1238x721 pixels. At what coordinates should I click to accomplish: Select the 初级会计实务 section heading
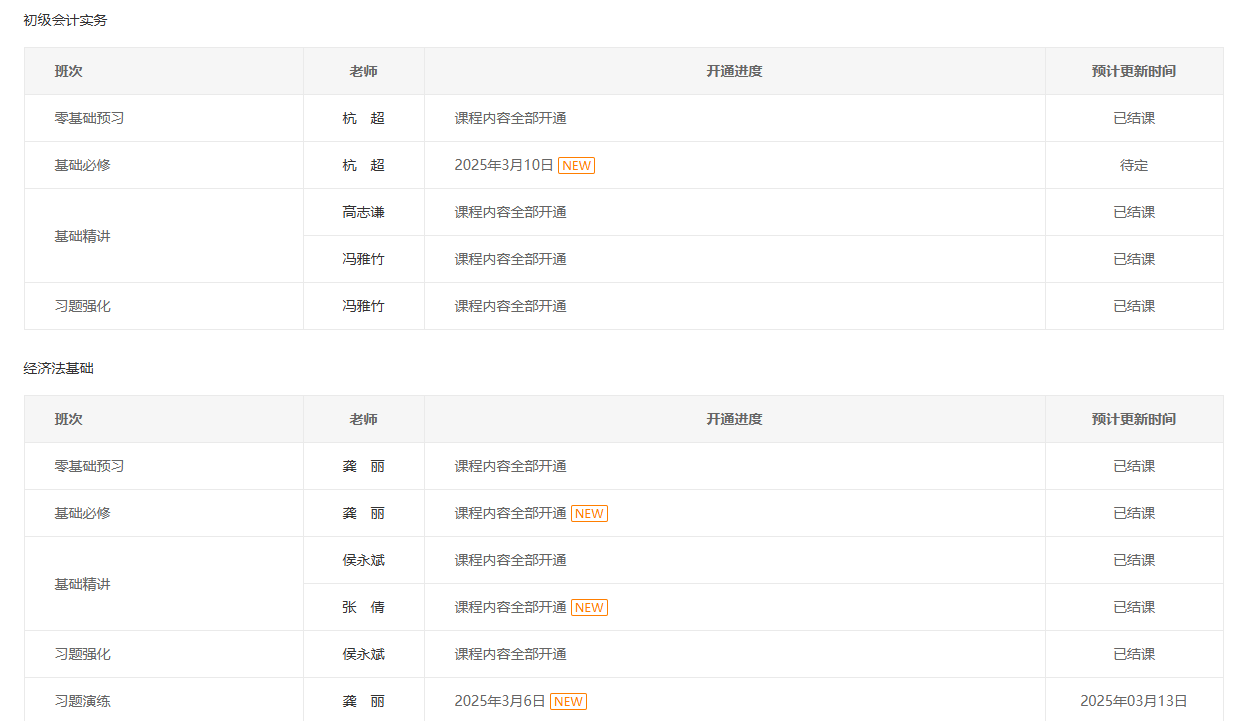[65, 20]
